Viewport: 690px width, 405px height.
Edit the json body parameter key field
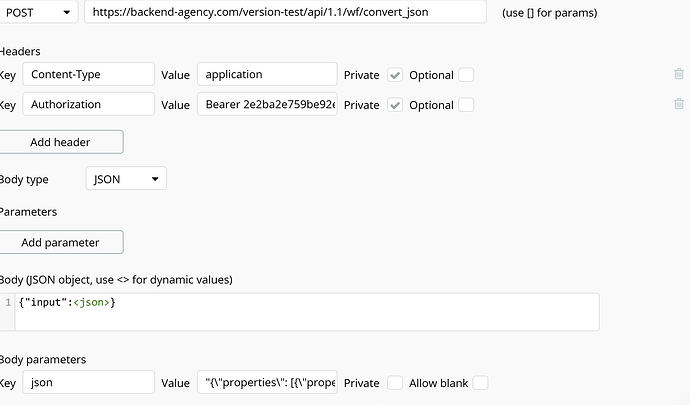(x=88, y=382)
